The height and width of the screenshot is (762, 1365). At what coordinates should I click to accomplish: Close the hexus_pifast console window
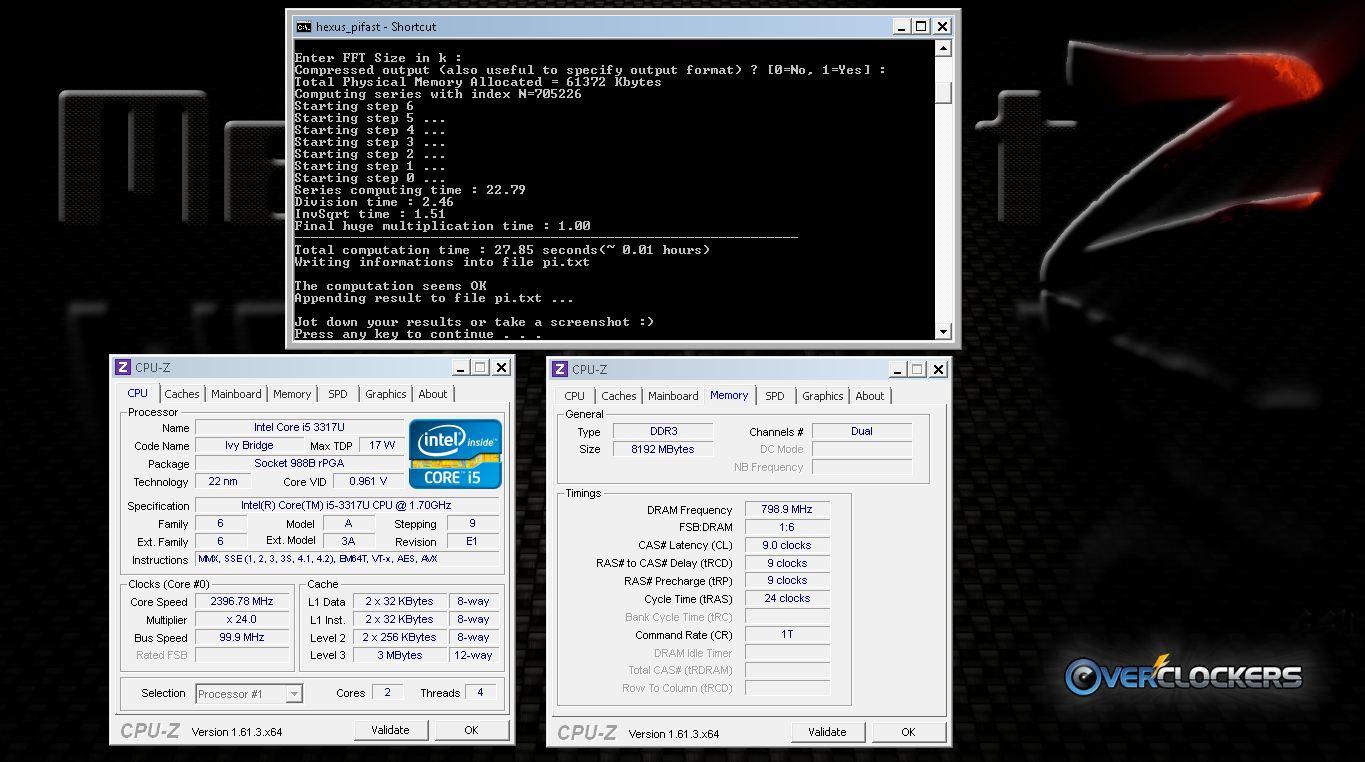942,27
